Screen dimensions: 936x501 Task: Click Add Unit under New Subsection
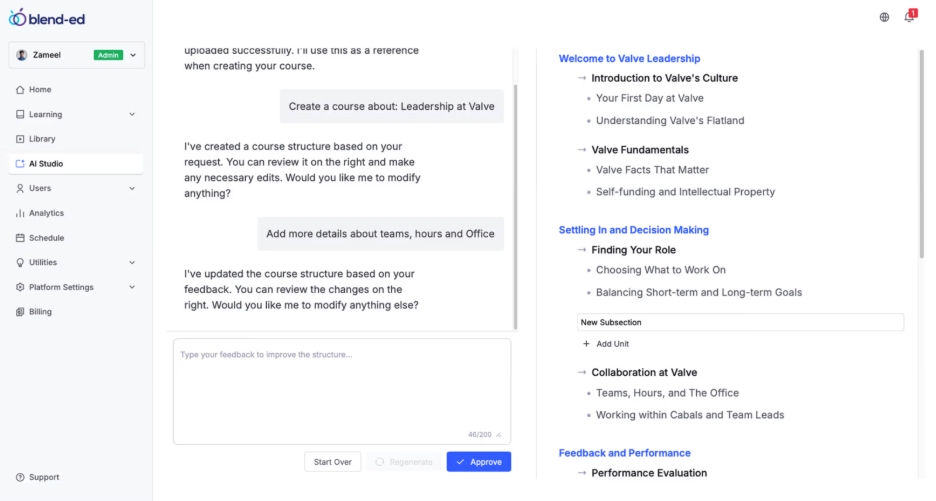611,344
